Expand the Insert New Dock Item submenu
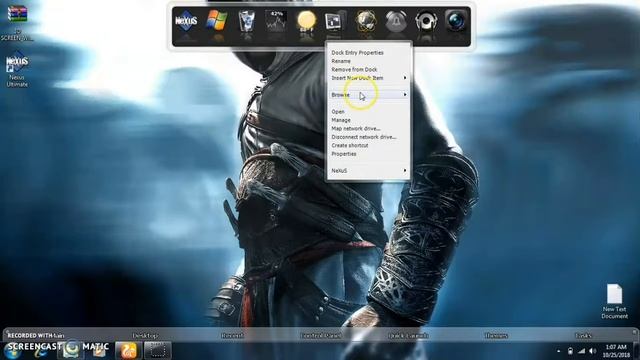The height and width of the screenshot is (360, 640). 368,78
